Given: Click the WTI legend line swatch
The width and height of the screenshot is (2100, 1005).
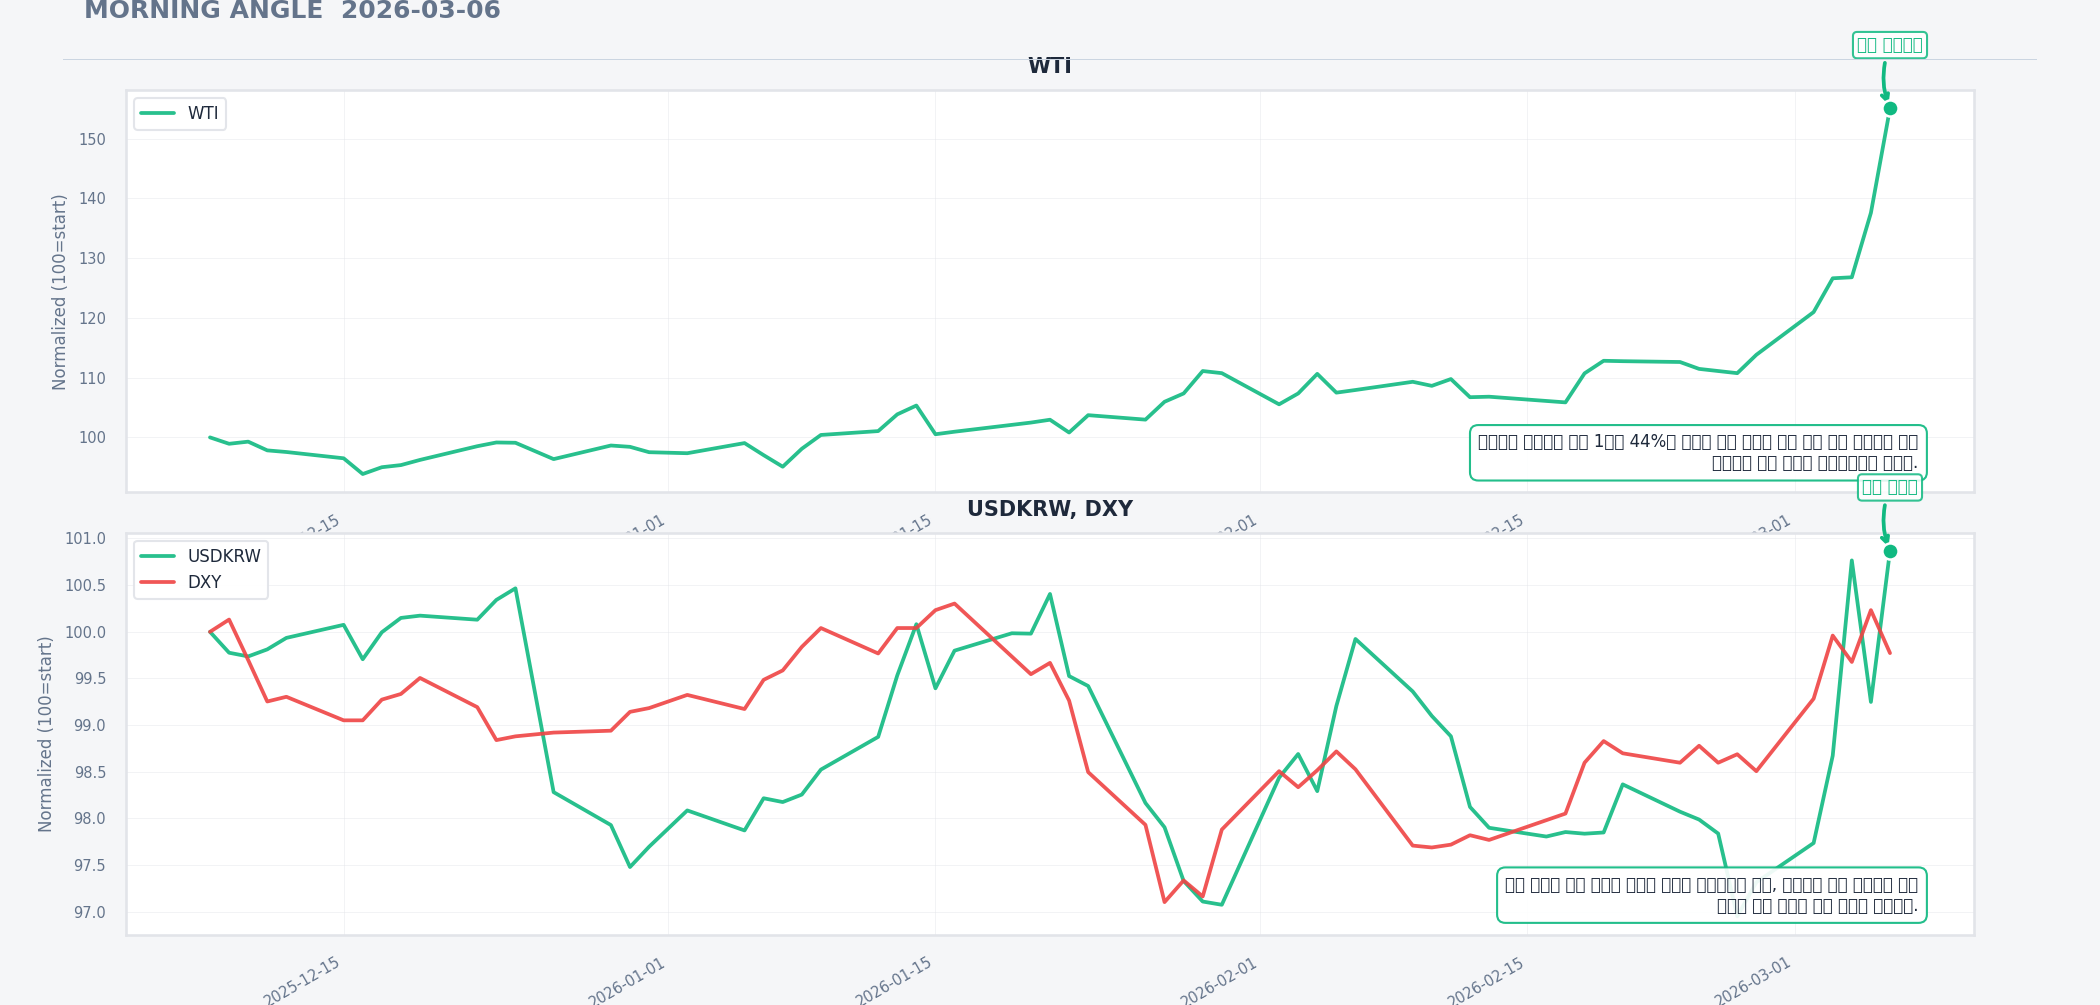Looking at the screenshot, I should 158,113.
